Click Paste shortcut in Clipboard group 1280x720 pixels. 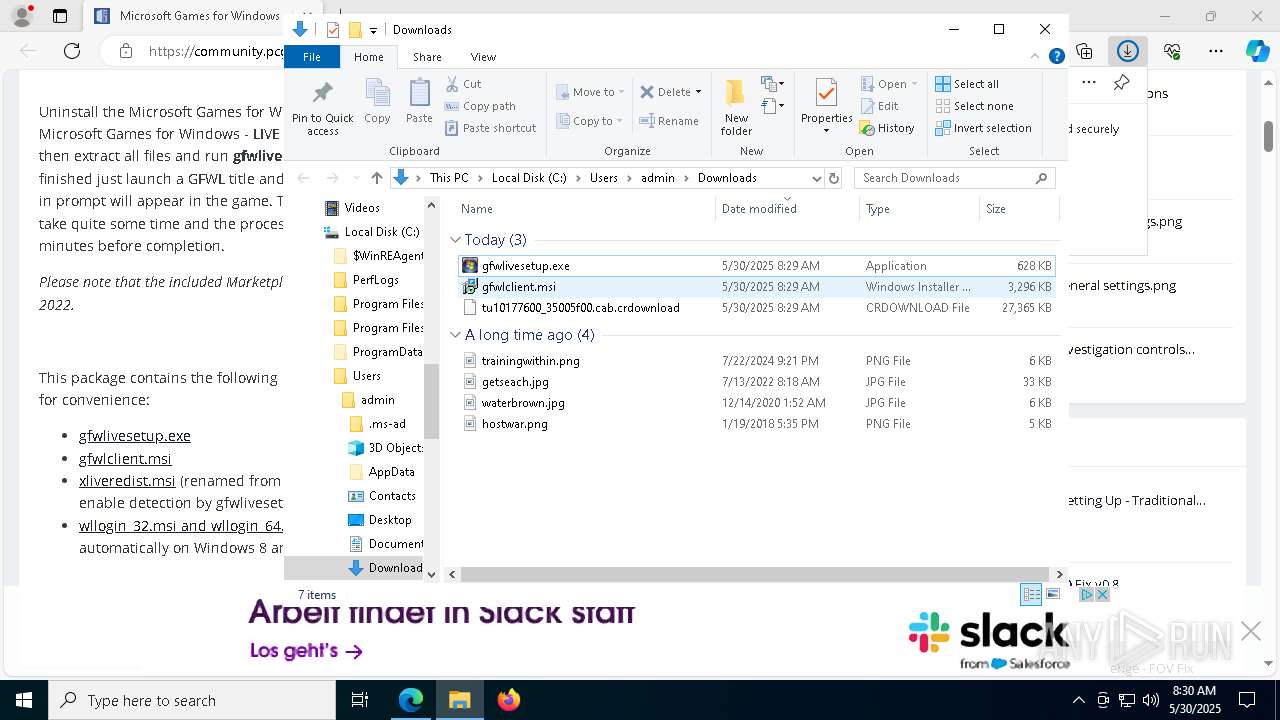tap(490, 128)
